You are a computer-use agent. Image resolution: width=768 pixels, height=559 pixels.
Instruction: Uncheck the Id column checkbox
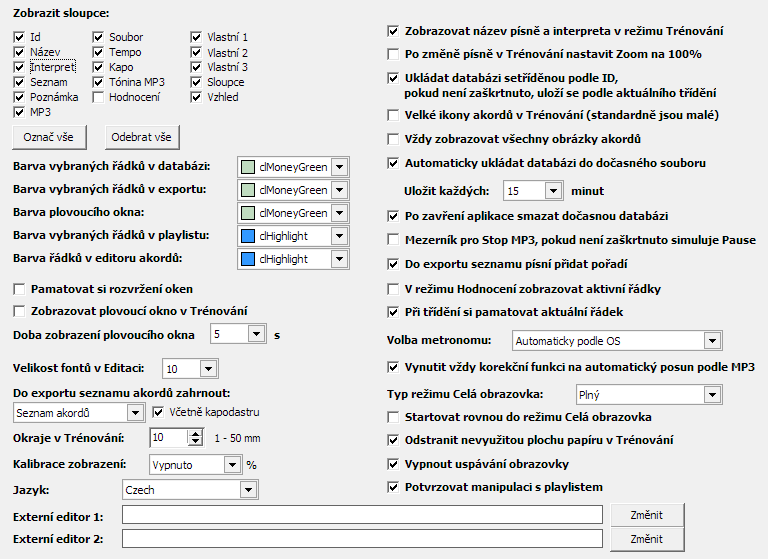19,37
